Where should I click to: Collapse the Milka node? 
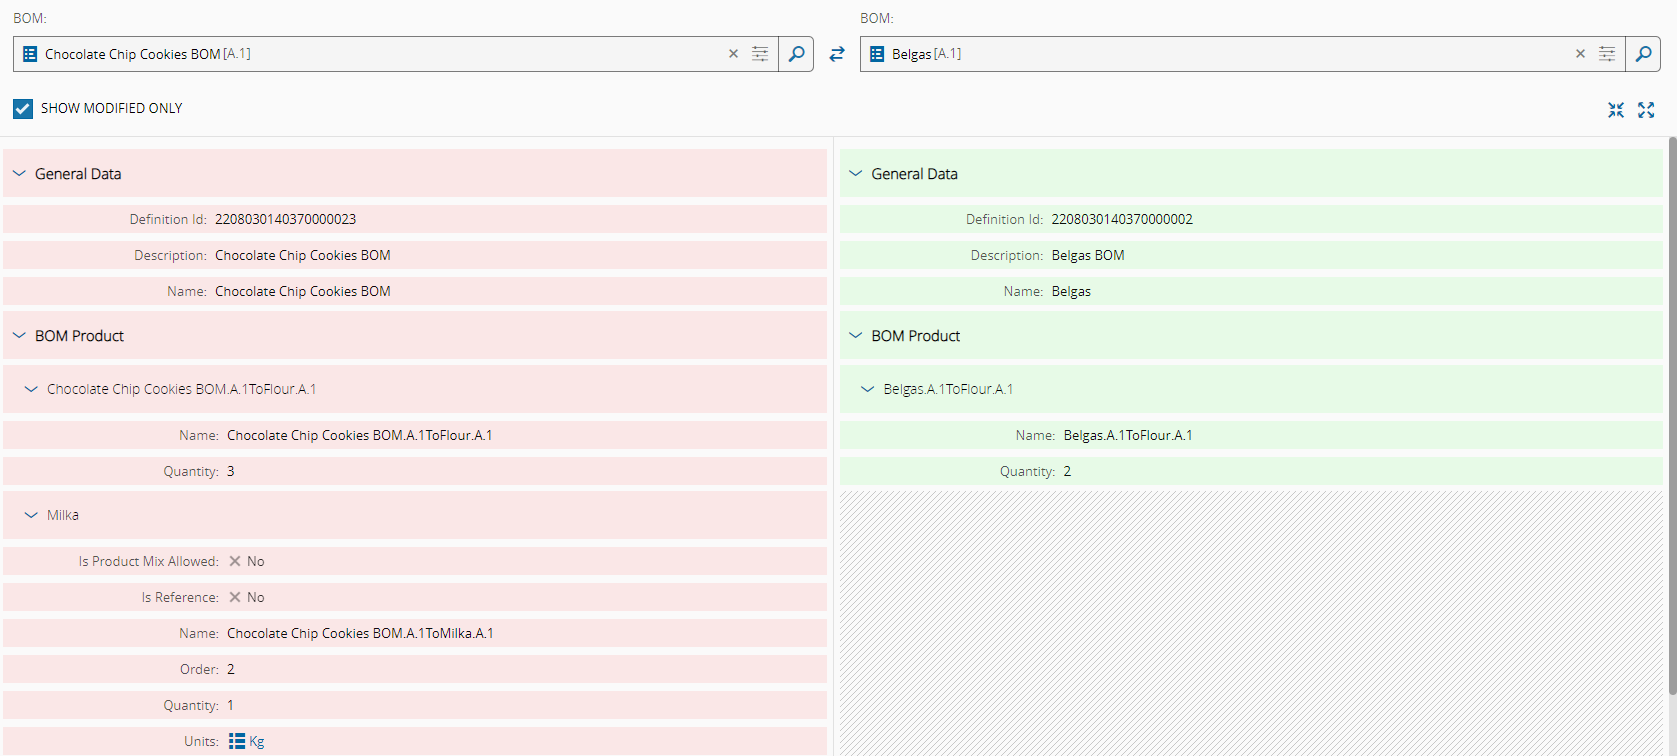point(31,515)
